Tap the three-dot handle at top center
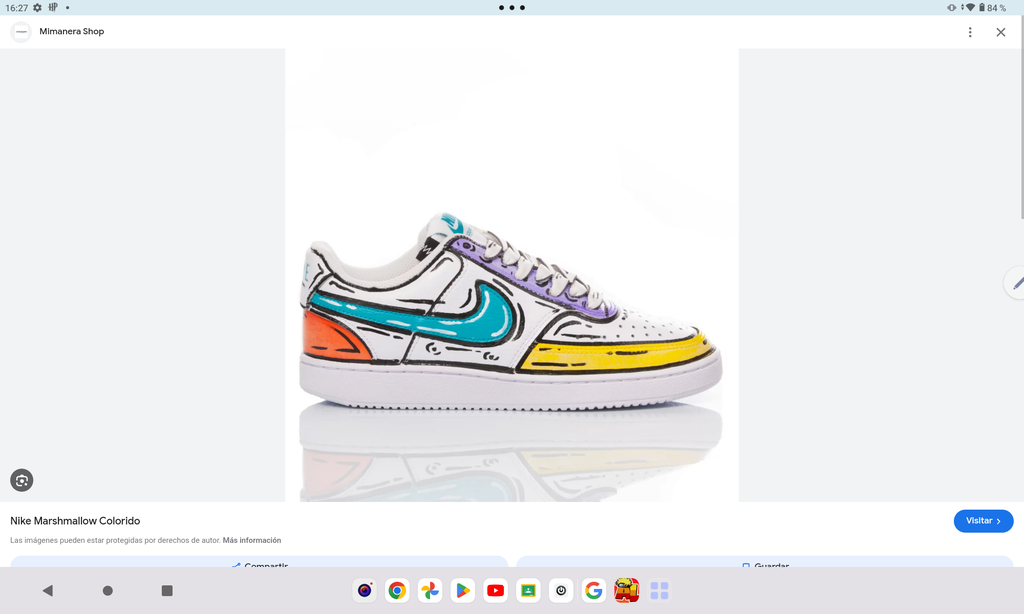This screenshot has width=1024, height=614. coord(512,8)
